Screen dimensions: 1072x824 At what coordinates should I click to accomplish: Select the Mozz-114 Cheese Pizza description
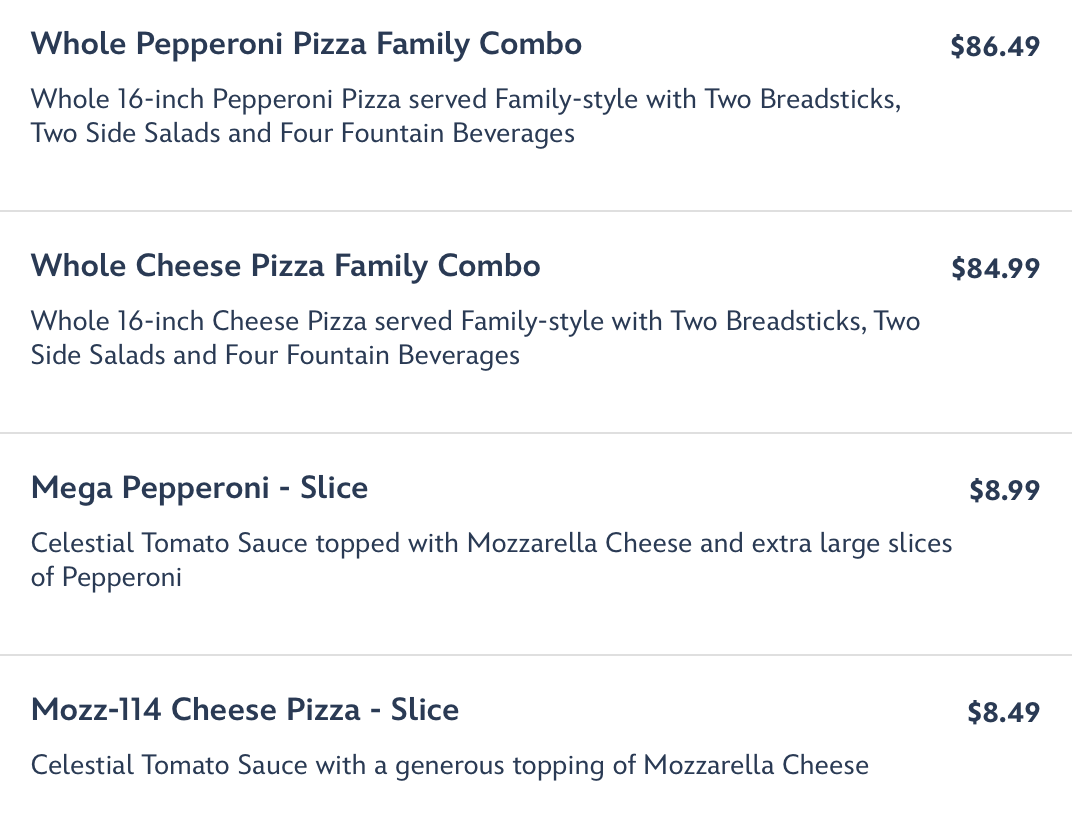click(x=449, y=766)
